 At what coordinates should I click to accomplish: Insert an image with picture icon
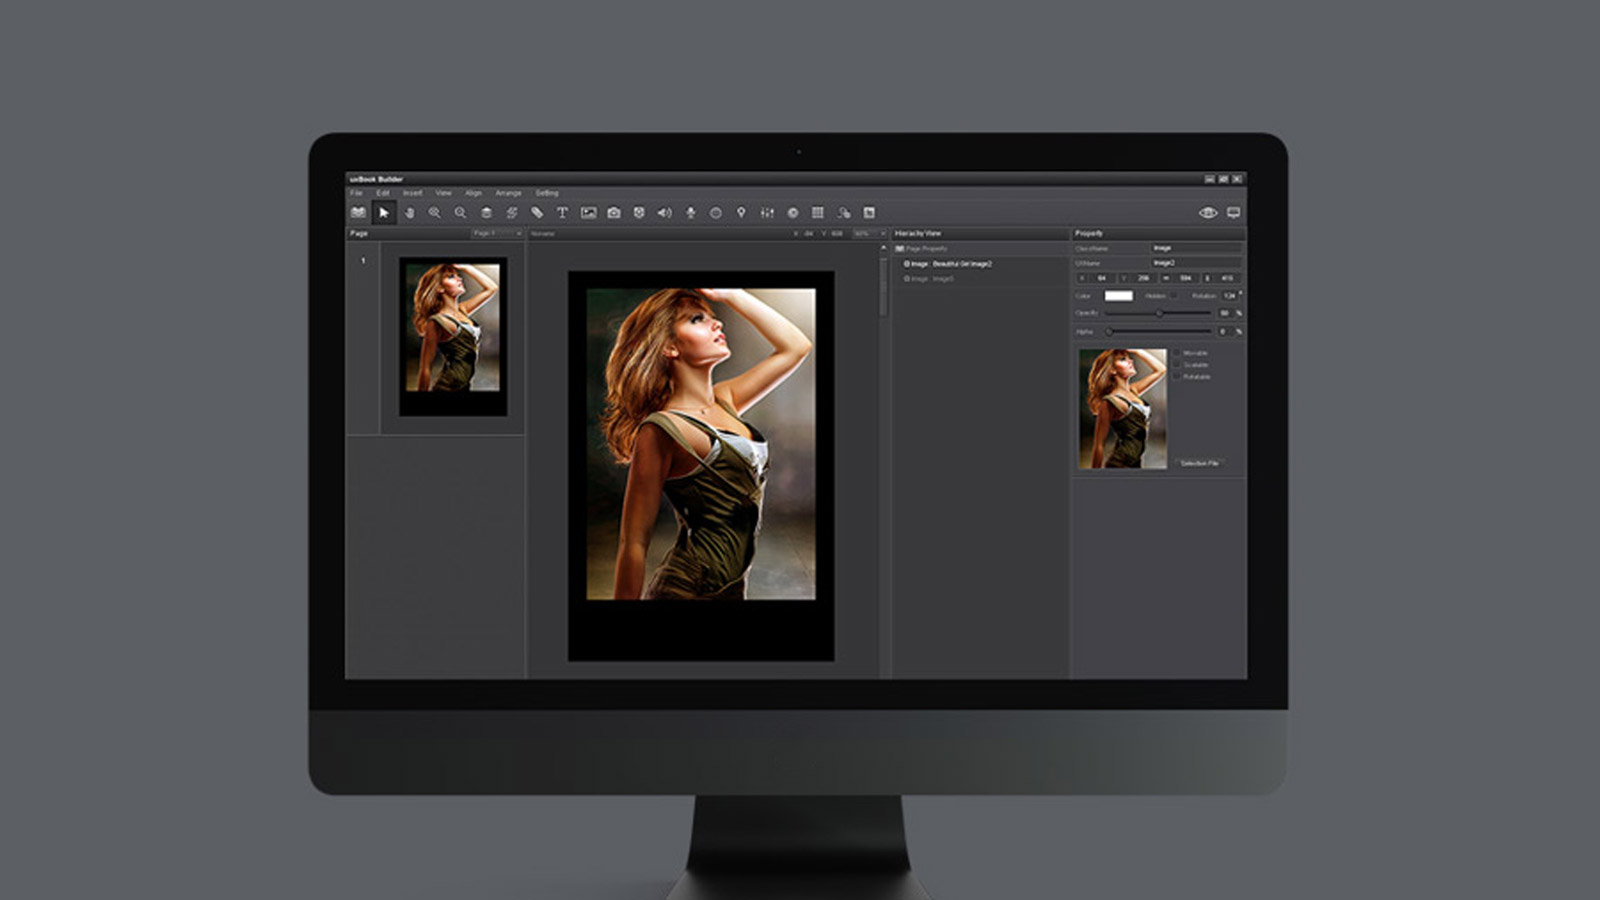click(x=588, y=212)
